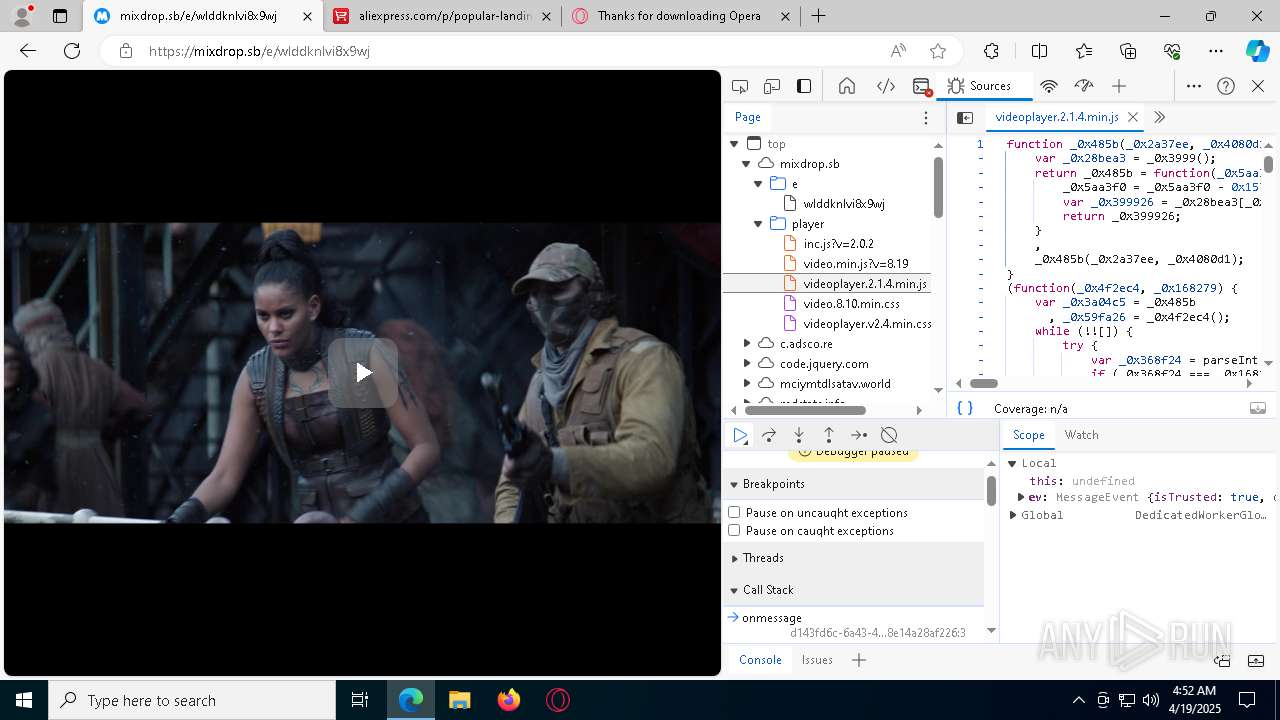Switch to Thanks for downloading Opera tab
The image size is (1280, 720).
[x=681, y=16]
